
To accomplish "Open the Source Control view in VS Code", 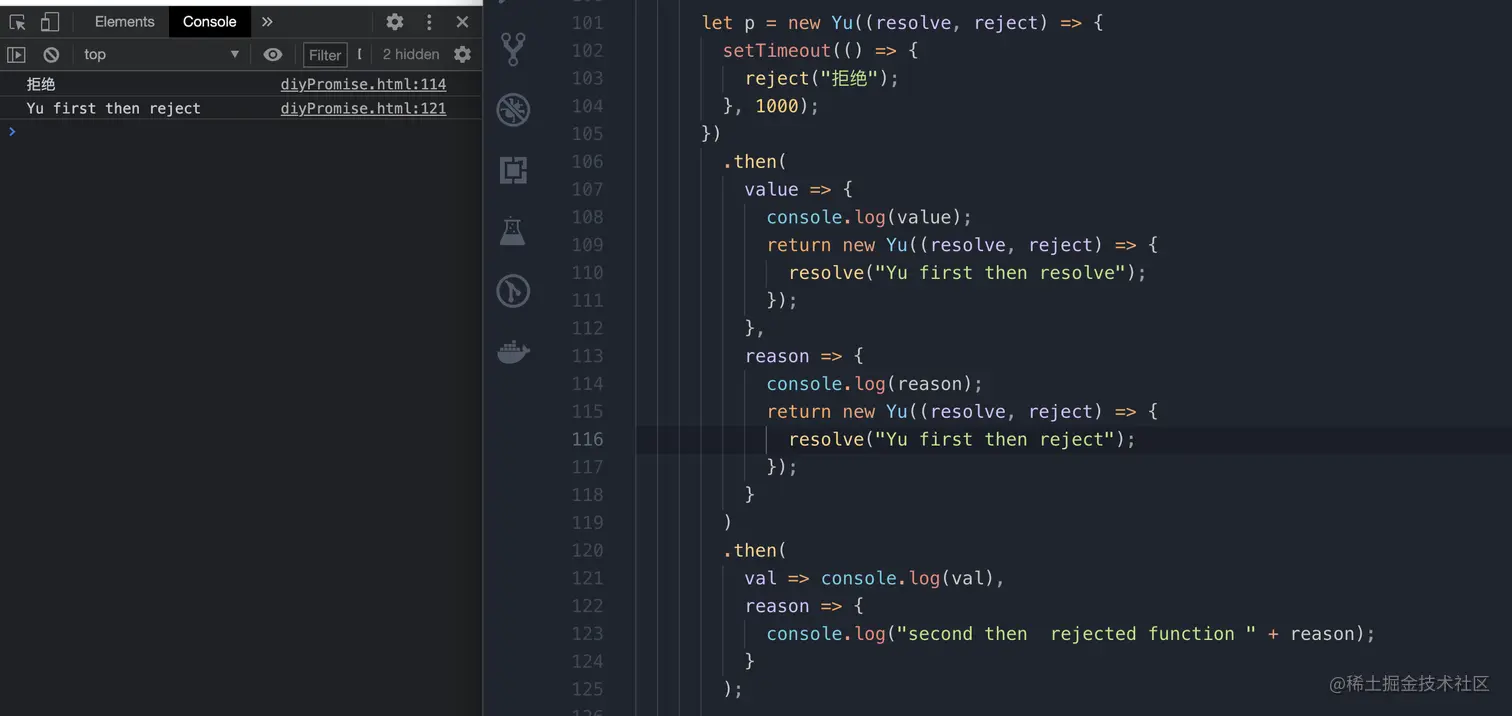I will click(513, 49).
